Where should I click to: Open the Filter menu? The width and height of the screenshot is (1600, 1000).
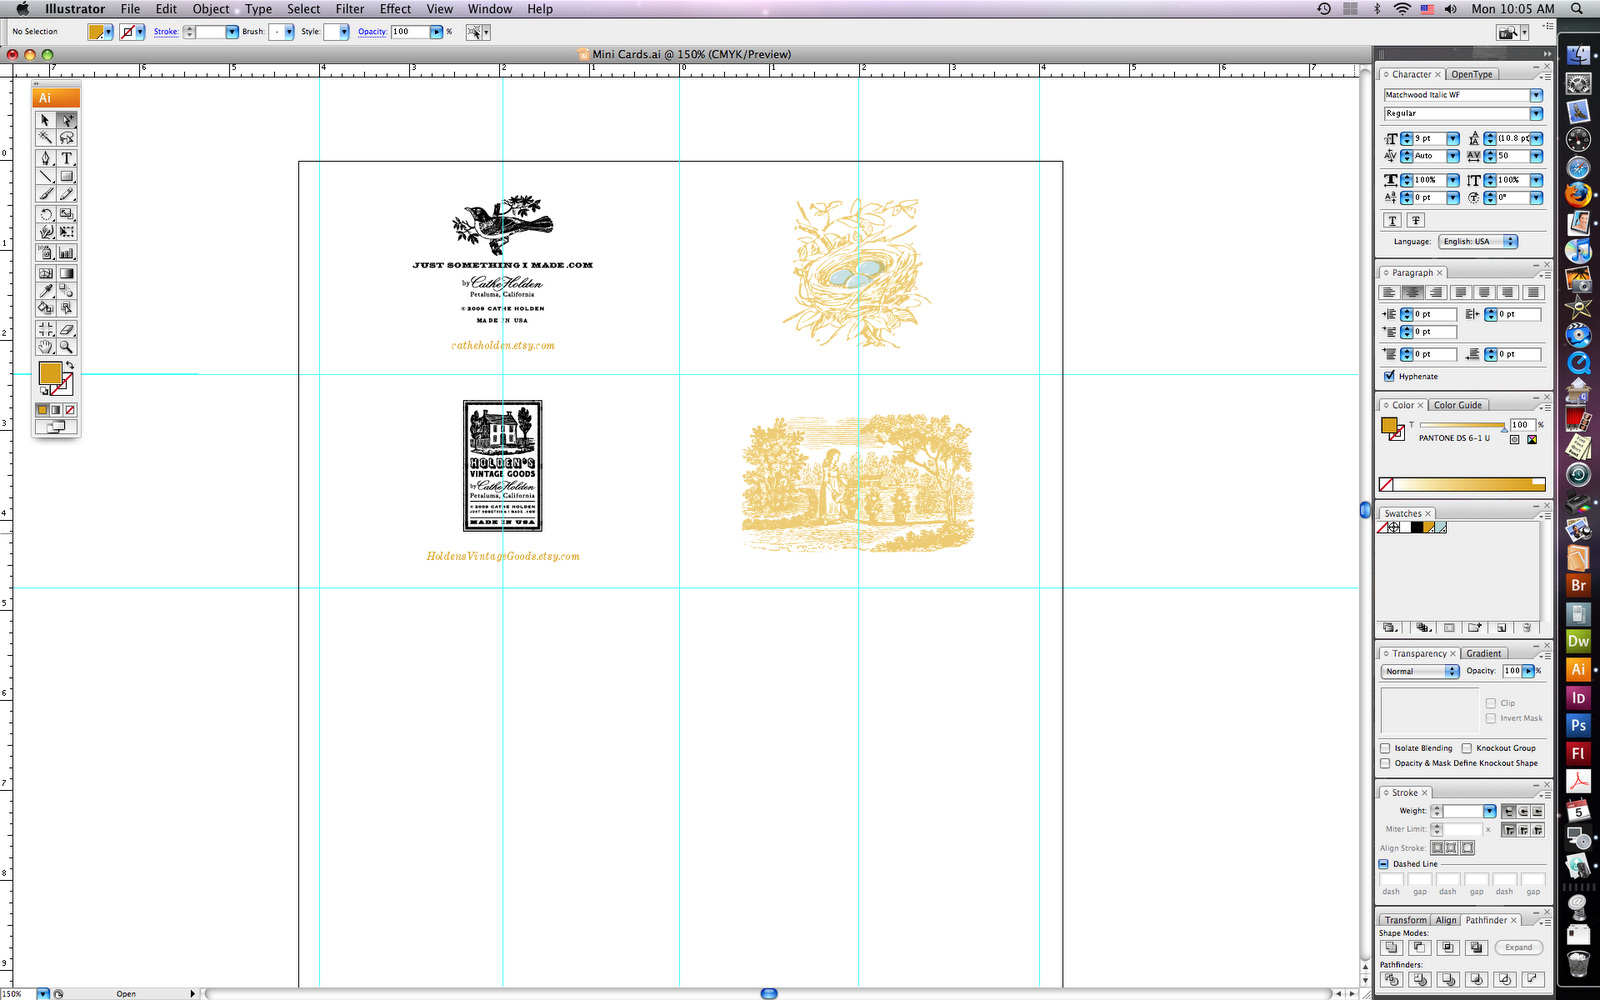(350, 9)
